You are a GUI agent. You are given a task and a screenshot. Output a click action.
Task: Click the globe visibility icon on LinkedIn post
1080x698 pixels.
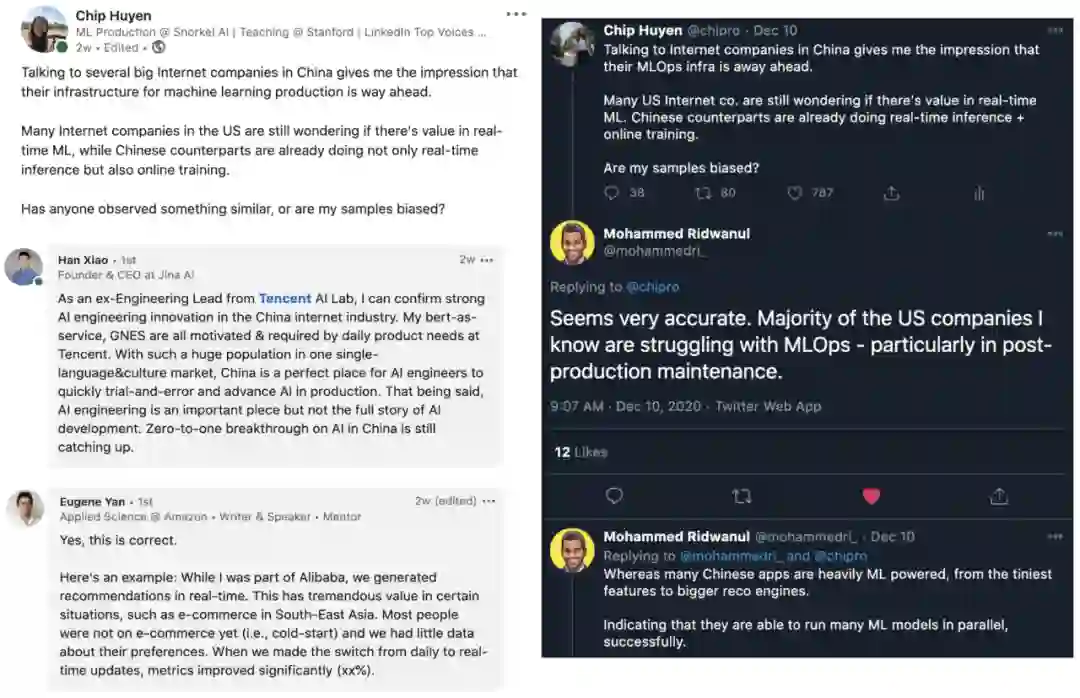coord(159,47)
